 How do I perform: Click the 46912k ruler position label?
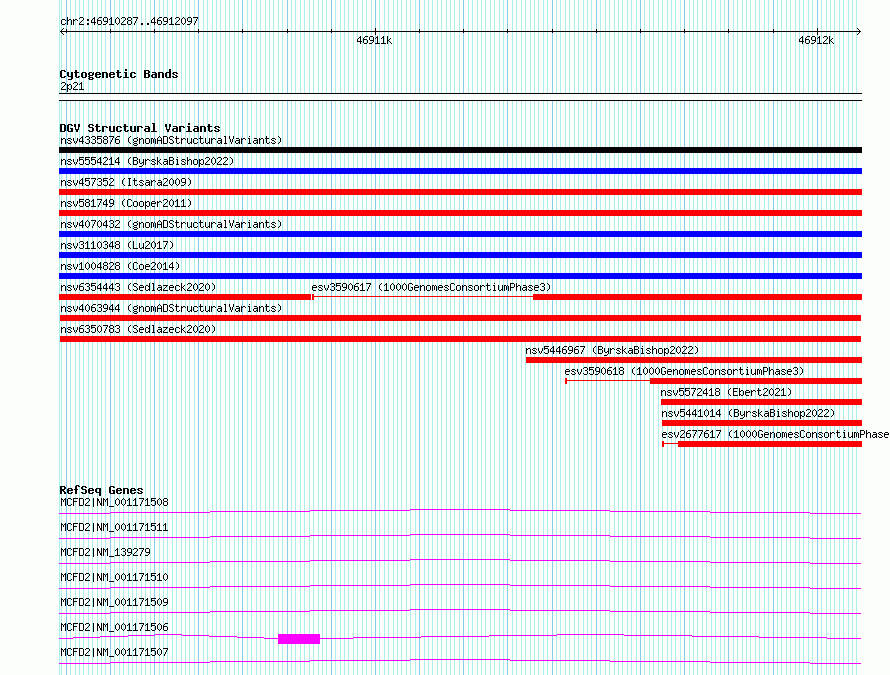pos(816,40)
